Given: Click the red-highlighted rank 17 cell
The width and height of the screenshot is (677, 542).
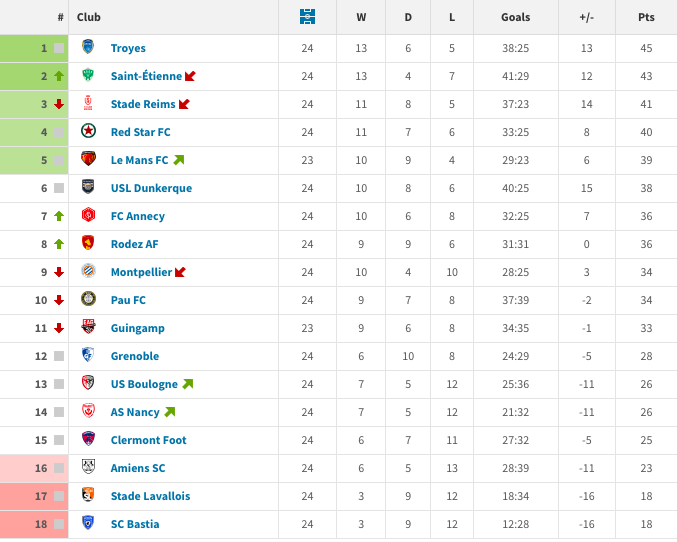Looking at the screenshot, I should (x=34, y=496).
